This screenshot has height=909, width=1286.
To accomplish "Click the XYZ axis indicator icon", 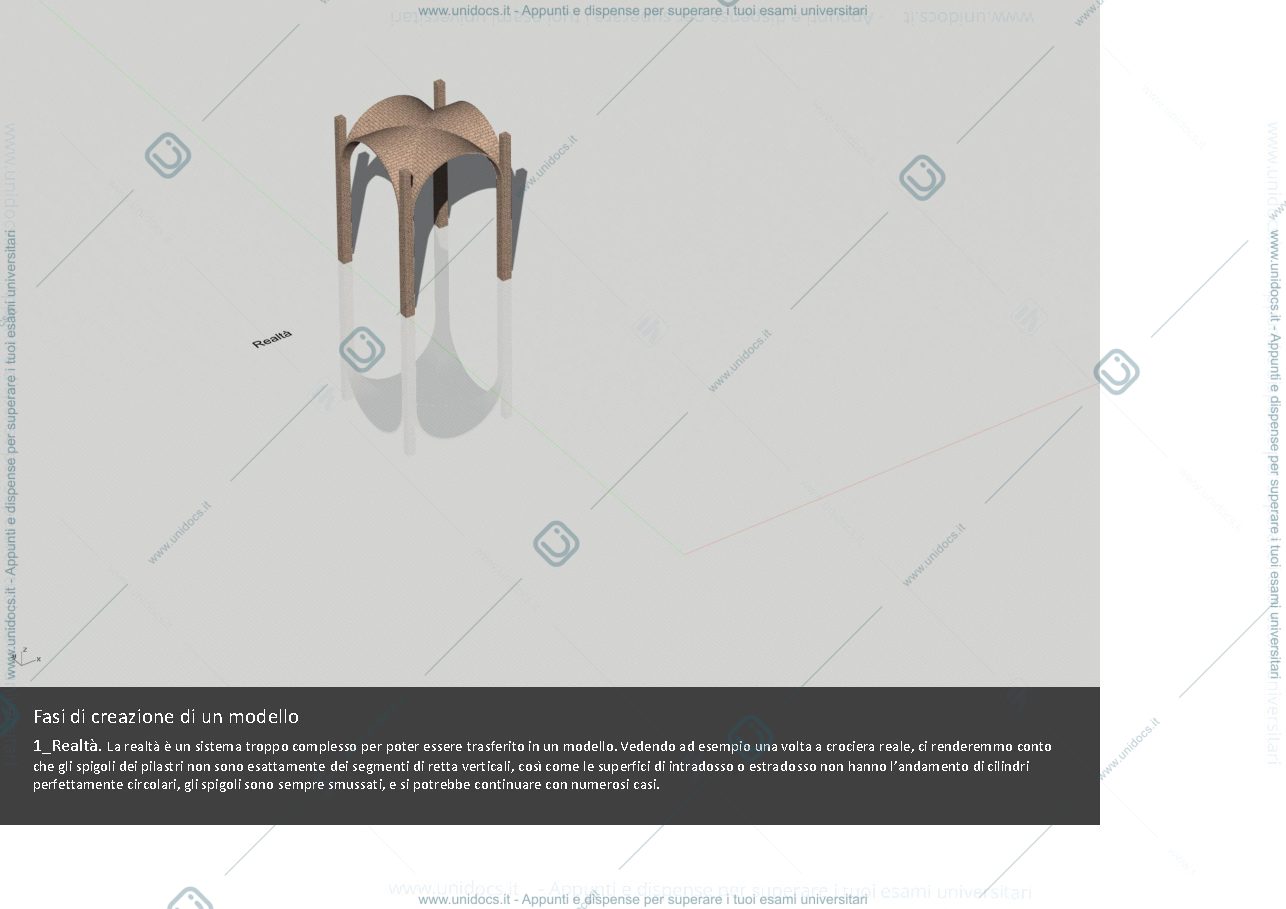I will click(x=25, y=656).
